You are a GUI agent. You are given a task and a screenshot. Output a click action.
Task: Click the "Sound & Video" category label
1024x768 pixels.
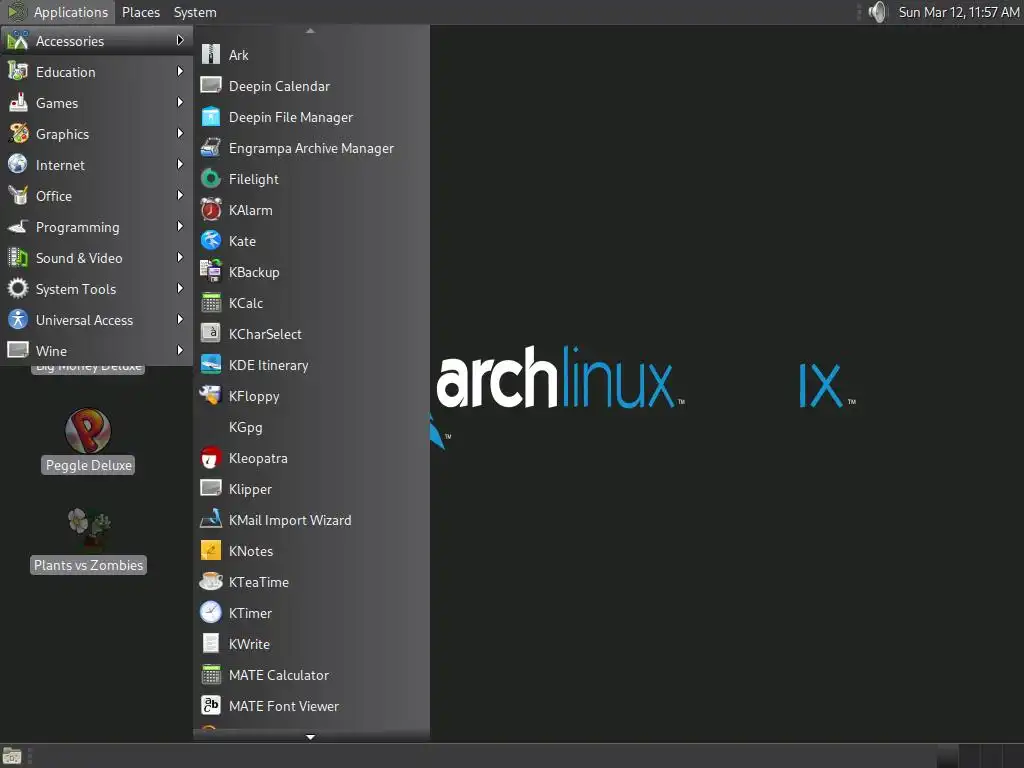[79, 258]
